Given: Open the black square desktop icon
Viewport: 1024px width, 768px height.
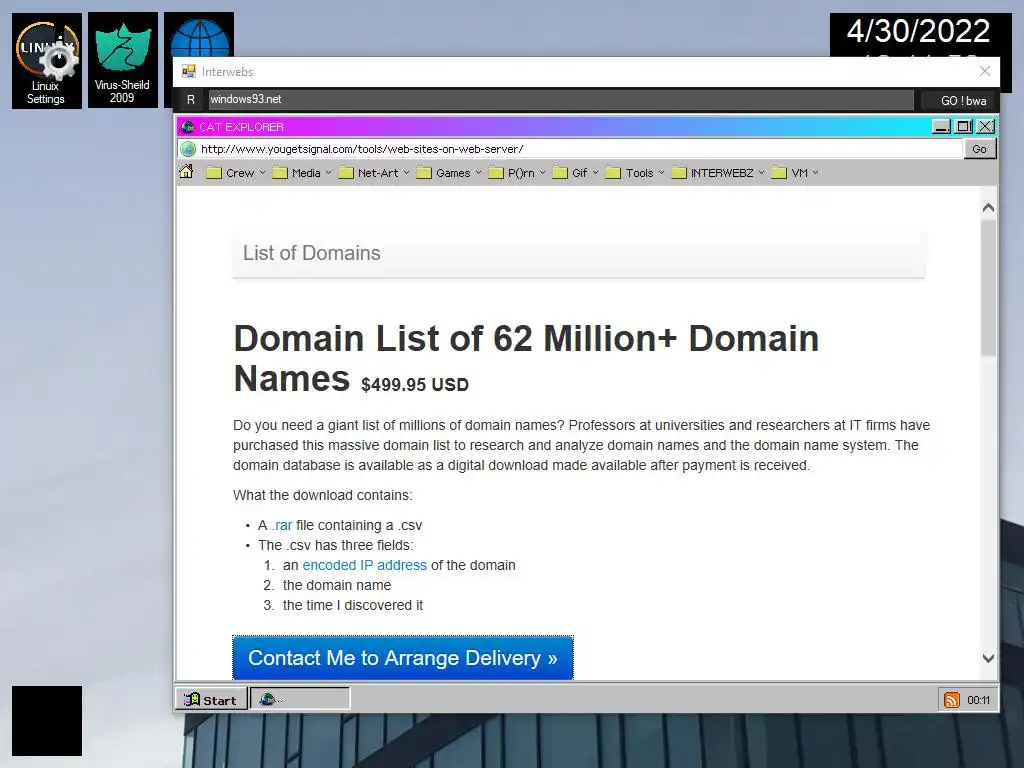Looking at the screenshot, I should 47,721.
